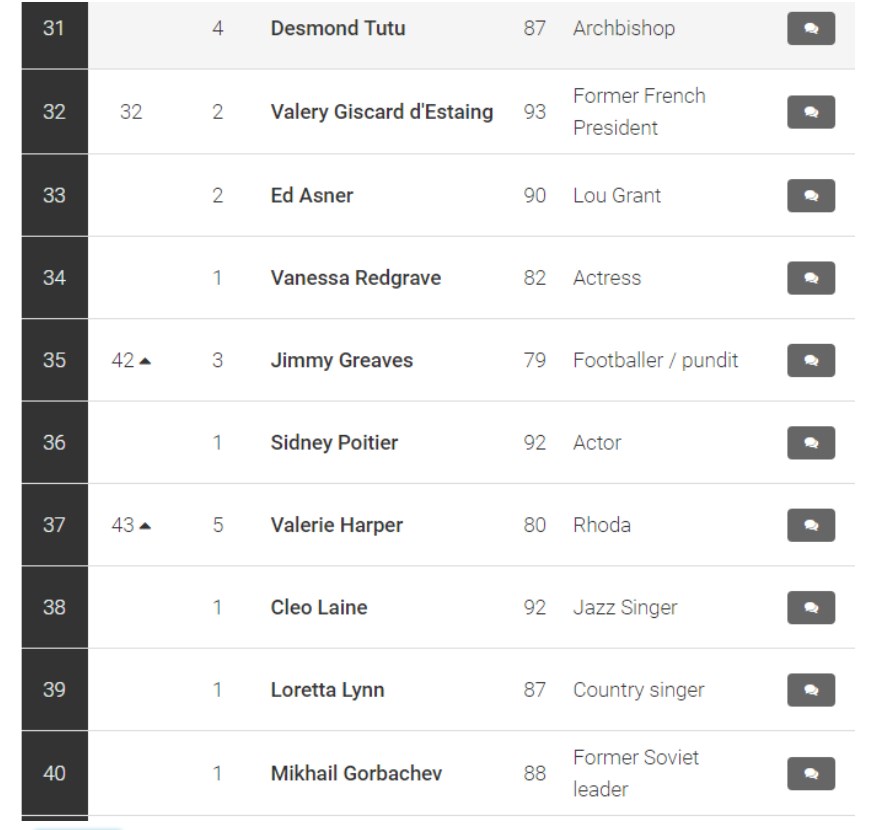Open comments for Sidney Poitier
The image size is (889, 830).
click(x=810, y=443)
